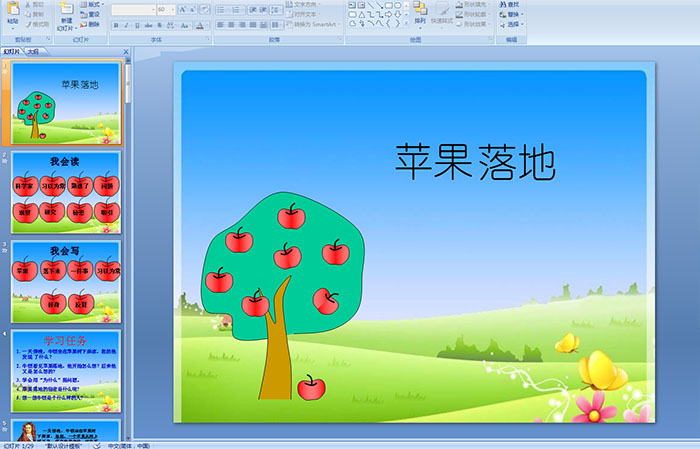Click the Clear Formatting eraser icon
700x449 pixels.
pos(204,9)
